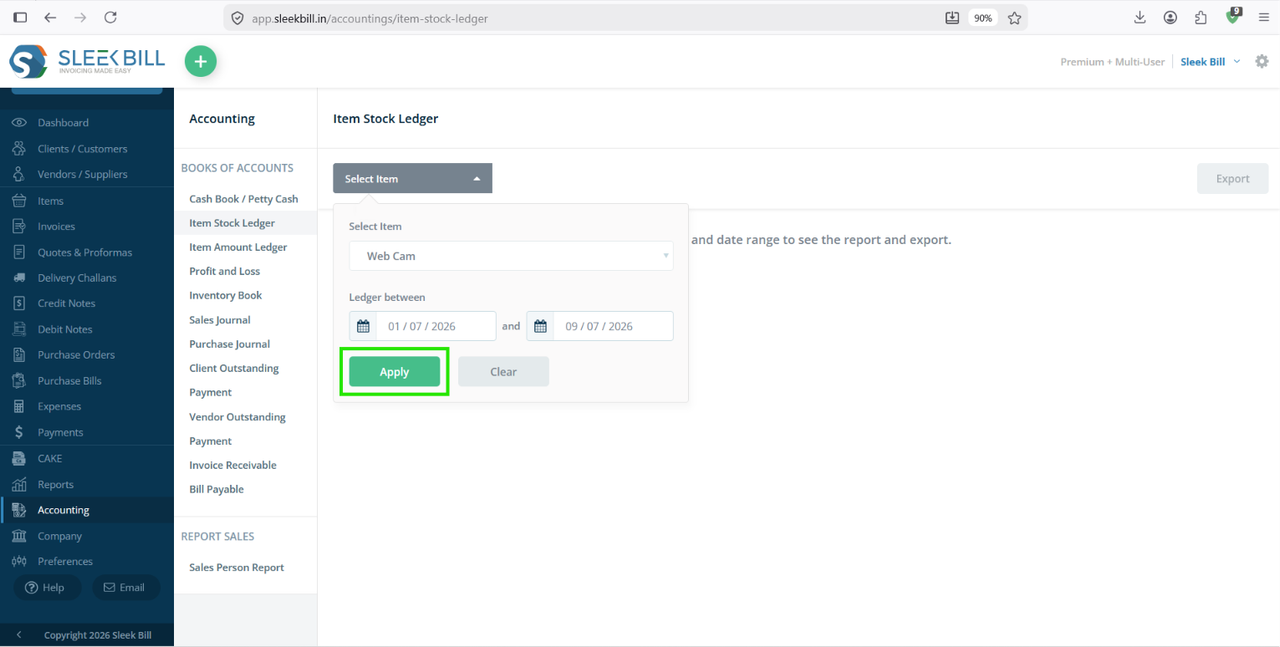The image size is (1280, 647).
Task: Click the 90% zoom level indicator
Action: 983,18
